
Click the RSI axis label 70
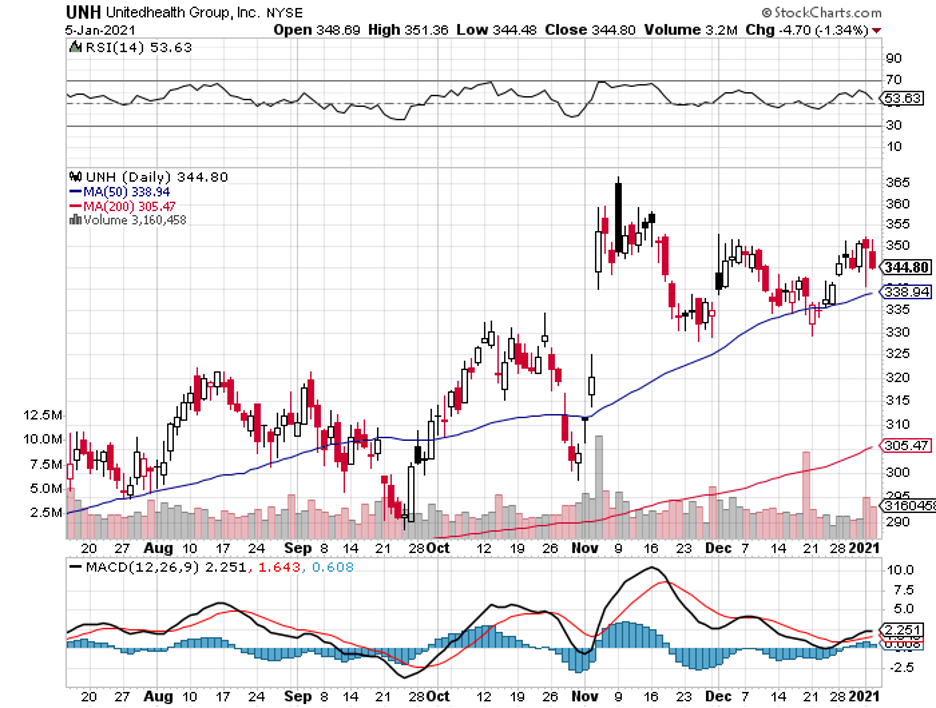894,79
